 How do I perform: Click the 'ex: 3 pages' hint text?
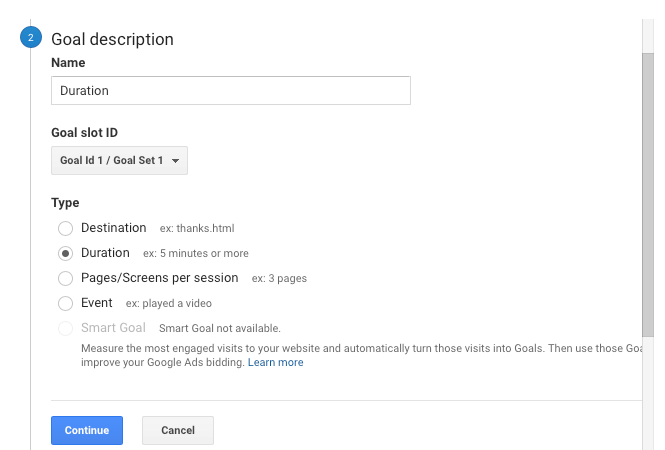point(279,278)
